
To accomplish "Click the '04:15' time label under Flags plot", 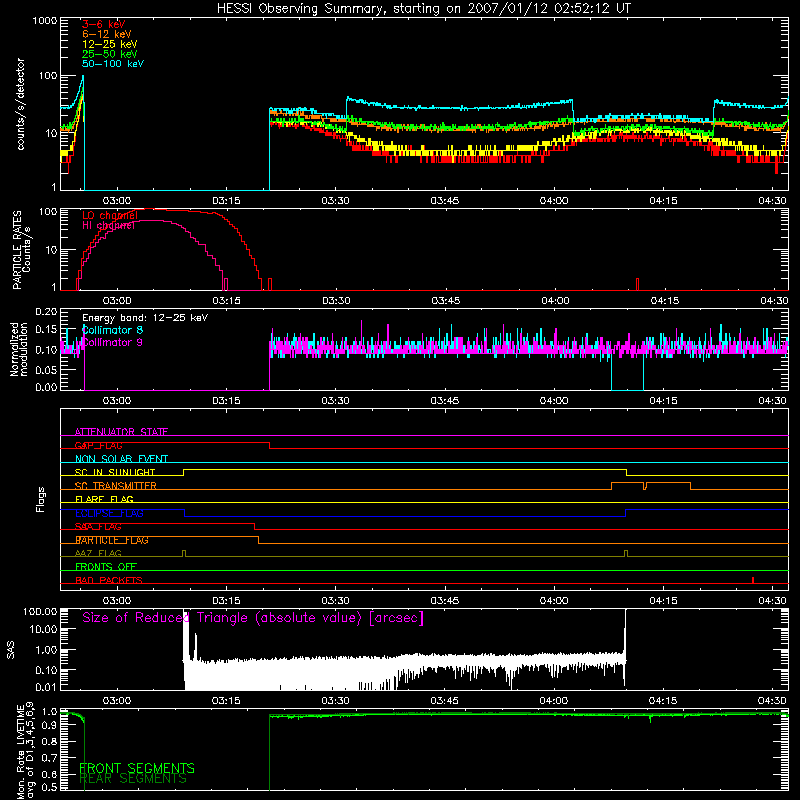I will pyautogui.click(x=663, y=601).
